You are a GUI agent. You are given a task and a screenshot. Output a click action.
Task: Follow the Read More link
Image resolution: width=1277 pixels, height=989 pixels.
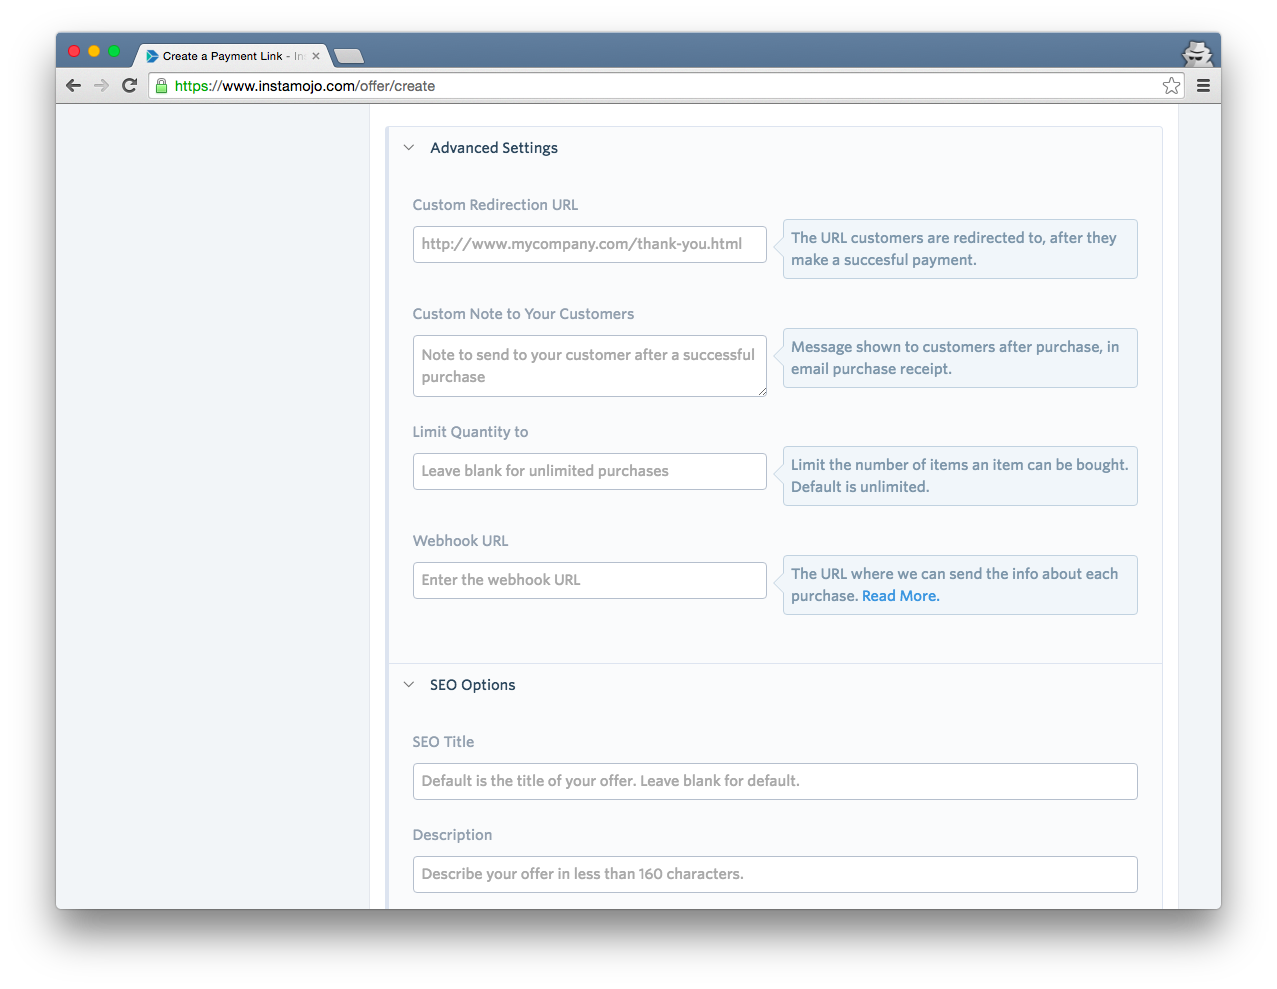tap(900, 596)
